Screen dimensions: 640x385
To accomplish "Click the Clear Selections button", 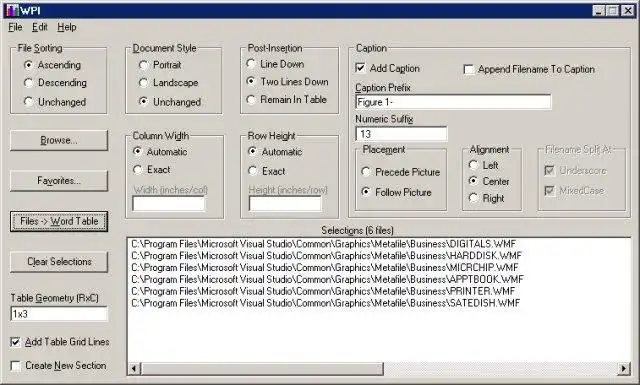I will coord(59,262).
